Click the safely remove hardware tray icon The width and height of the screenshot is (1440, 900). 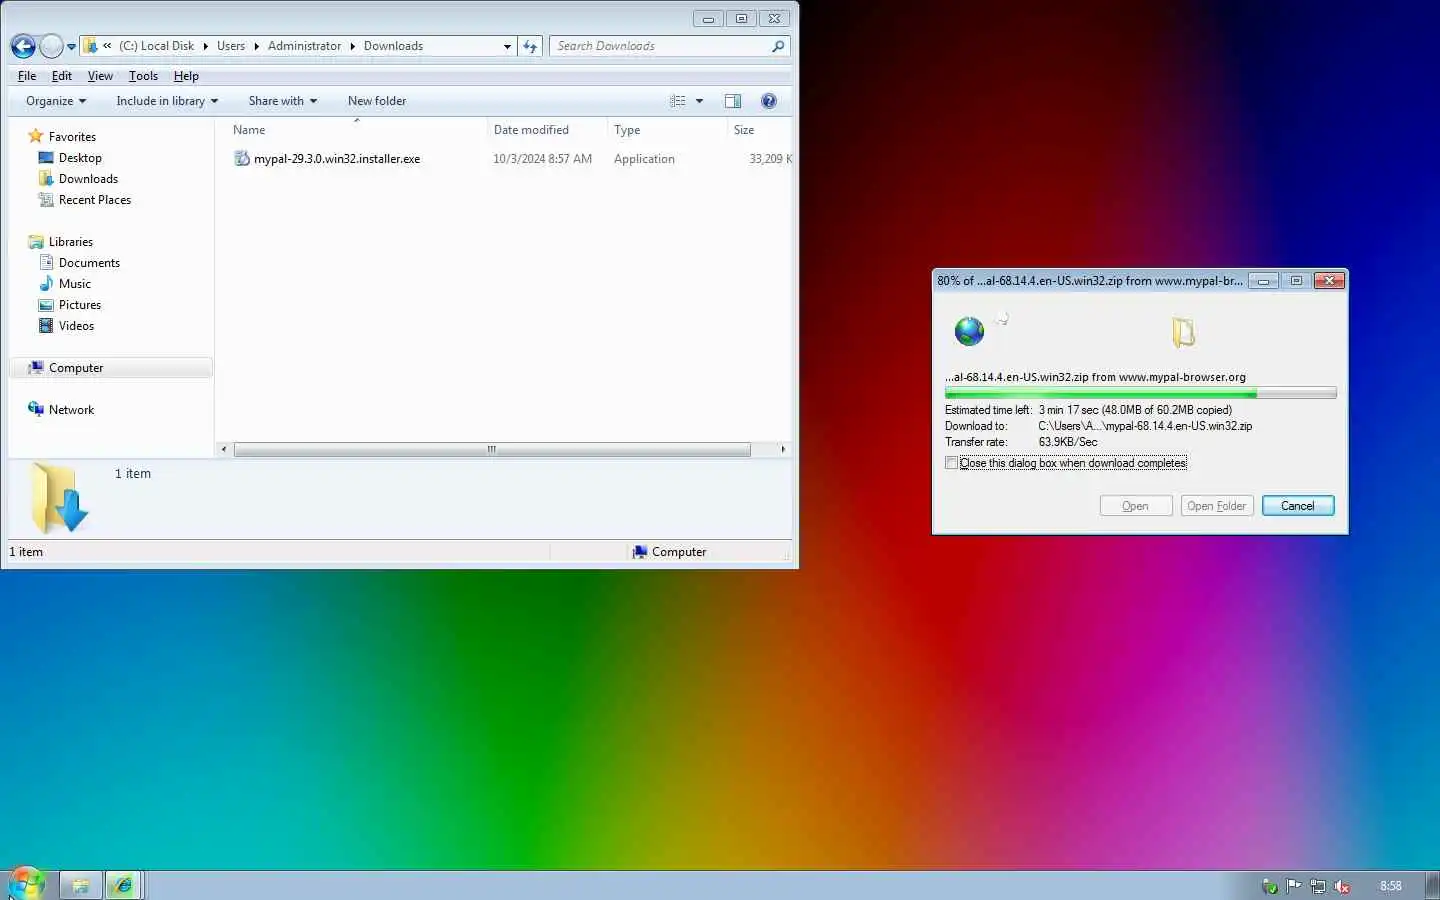click(1270, 886)
